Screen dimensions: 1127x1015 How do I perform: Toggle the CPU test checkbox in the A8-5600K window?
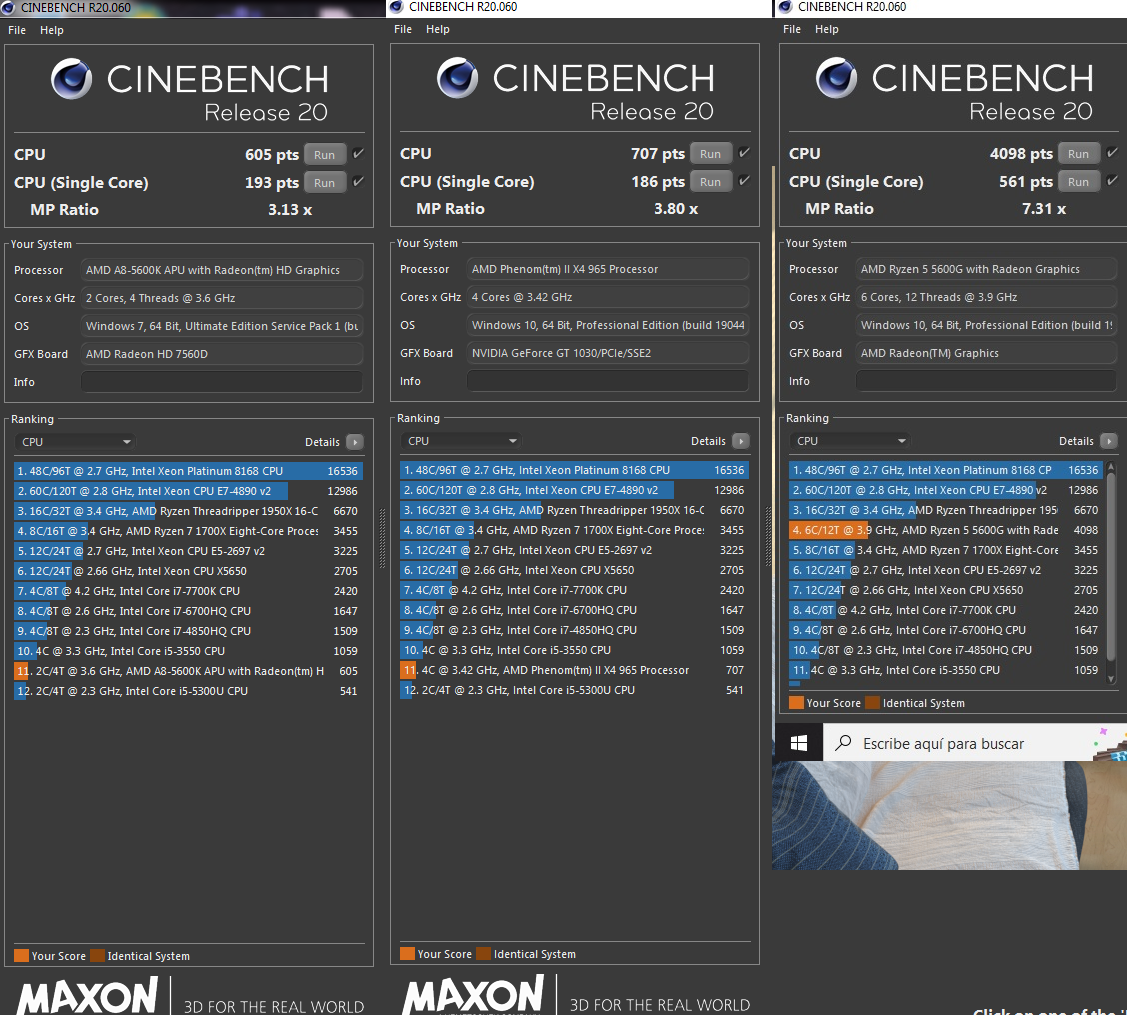tap(358, 154)
